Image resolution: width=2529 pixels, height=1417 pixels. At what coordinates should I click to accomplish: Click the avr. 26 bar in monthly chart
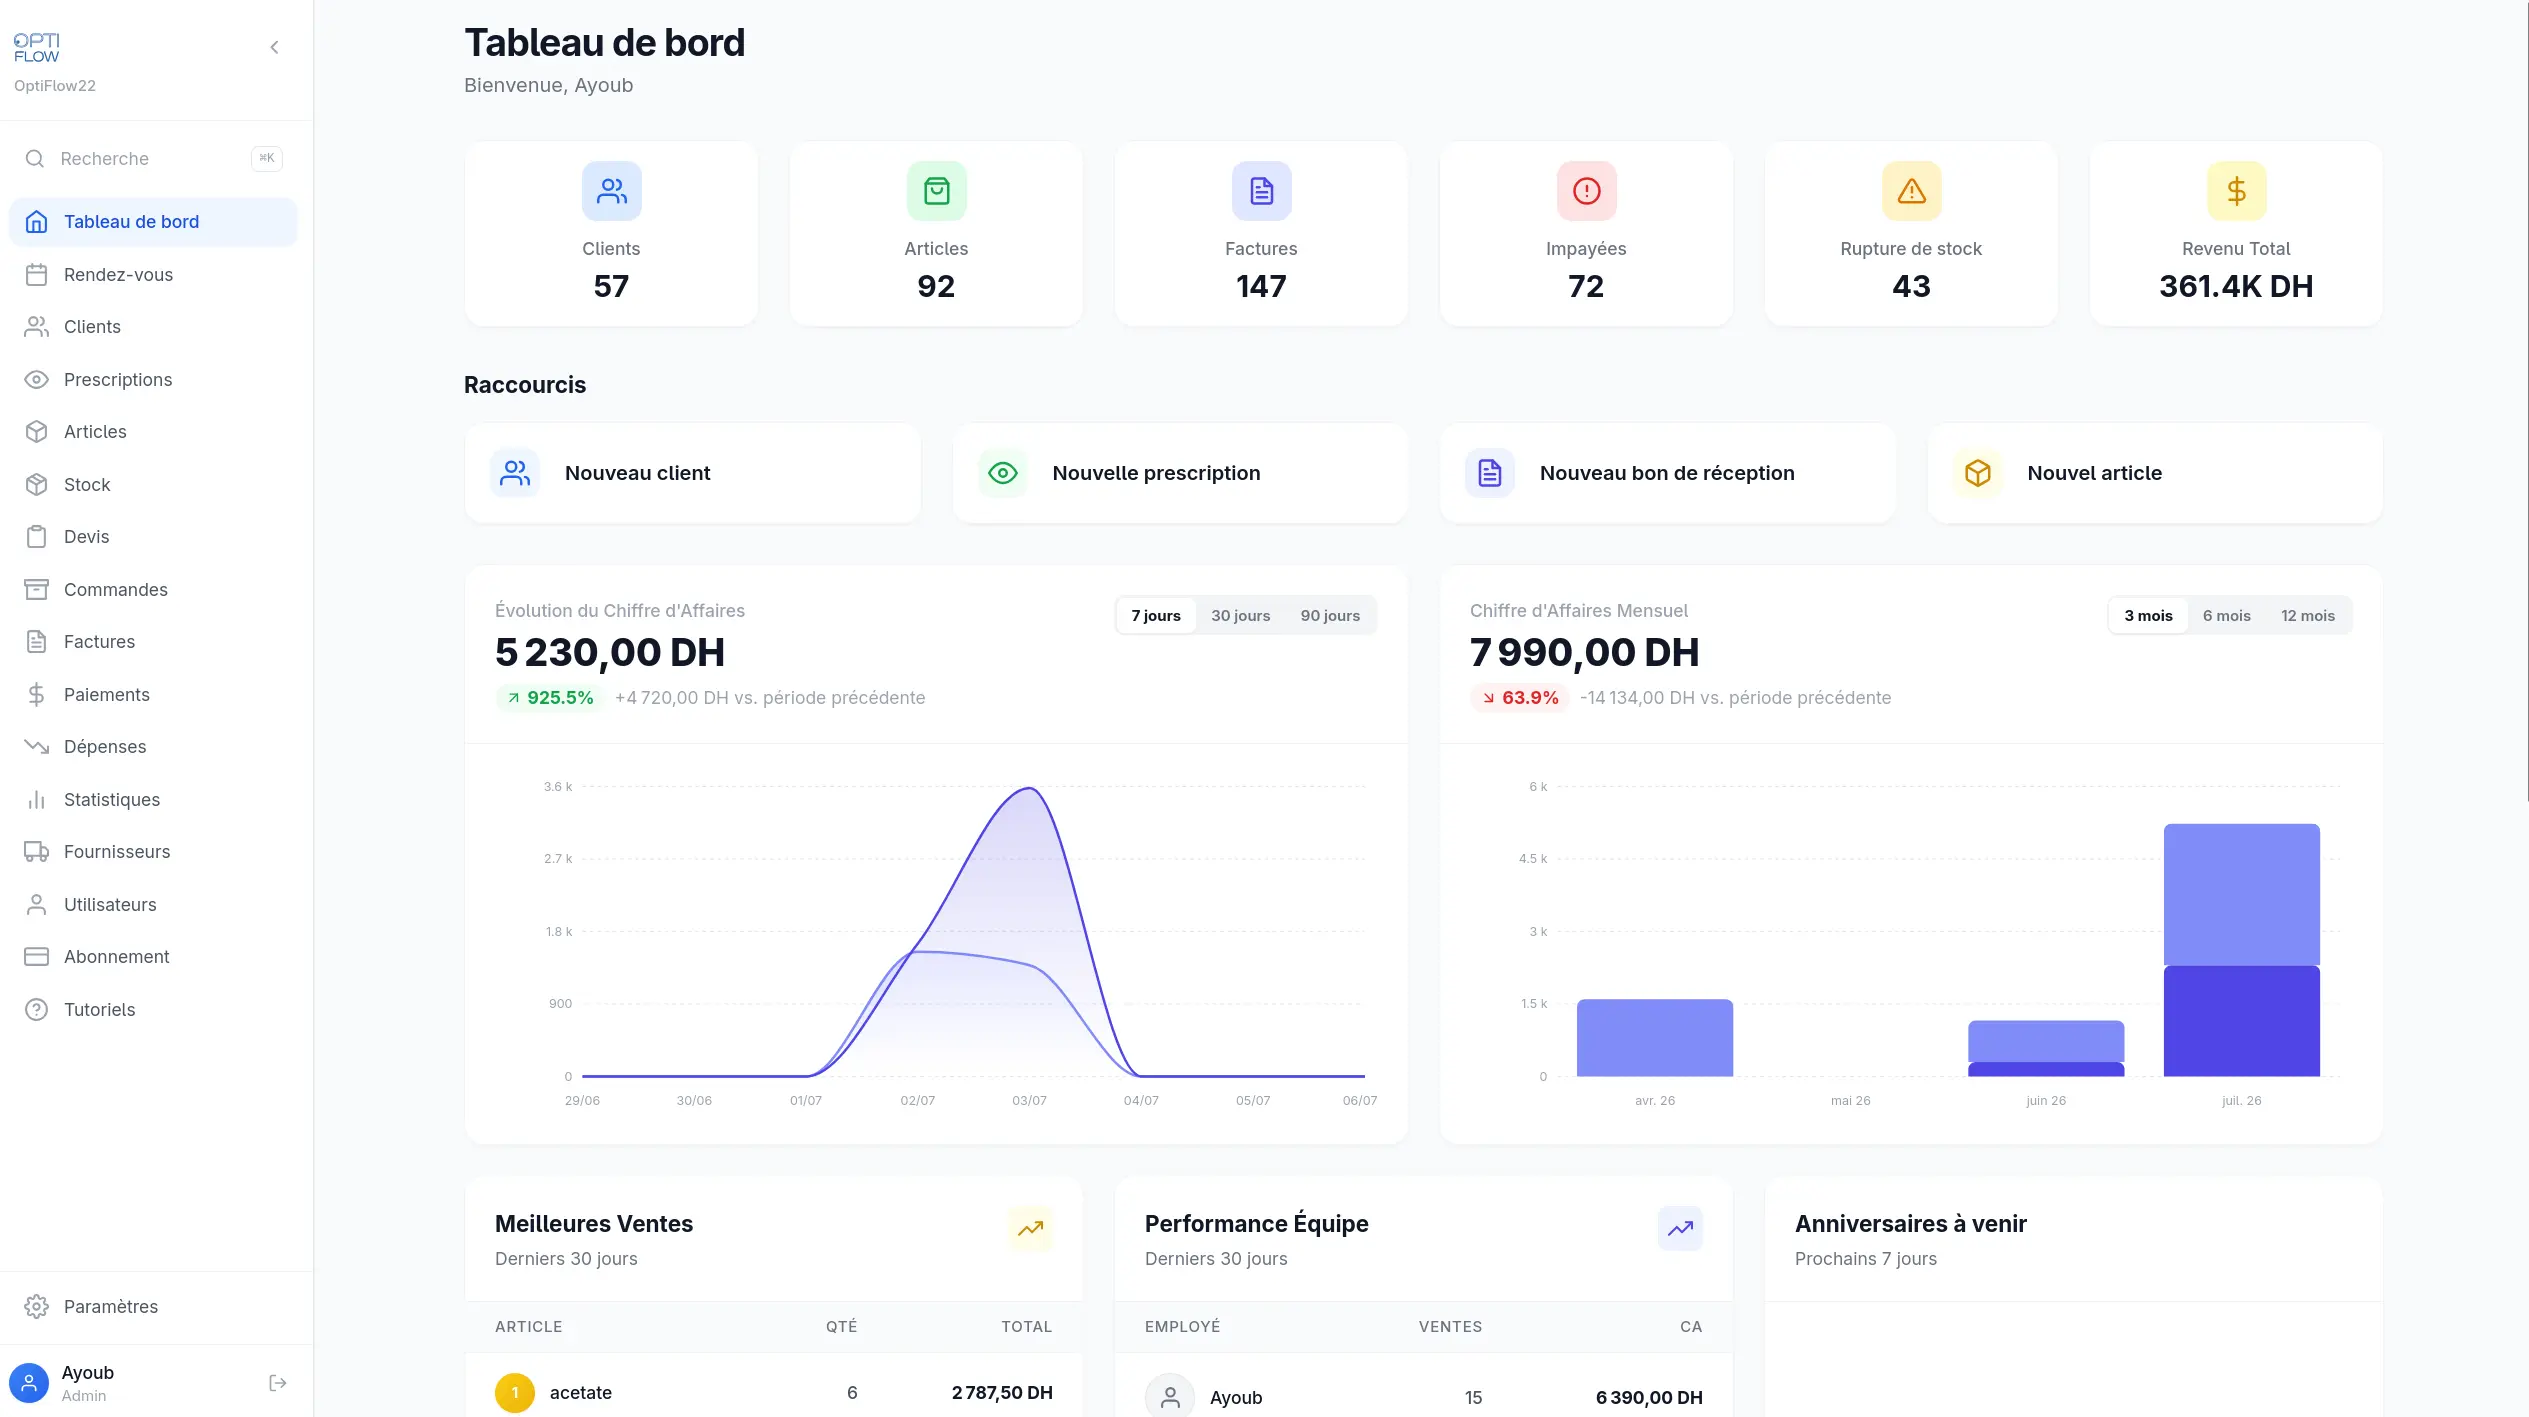[1655, 1038]
